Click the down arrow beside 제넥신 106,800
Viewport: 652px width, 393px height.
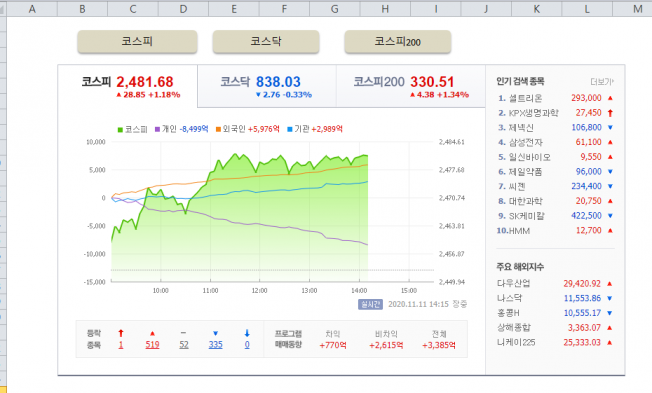(x=610, y=128)
